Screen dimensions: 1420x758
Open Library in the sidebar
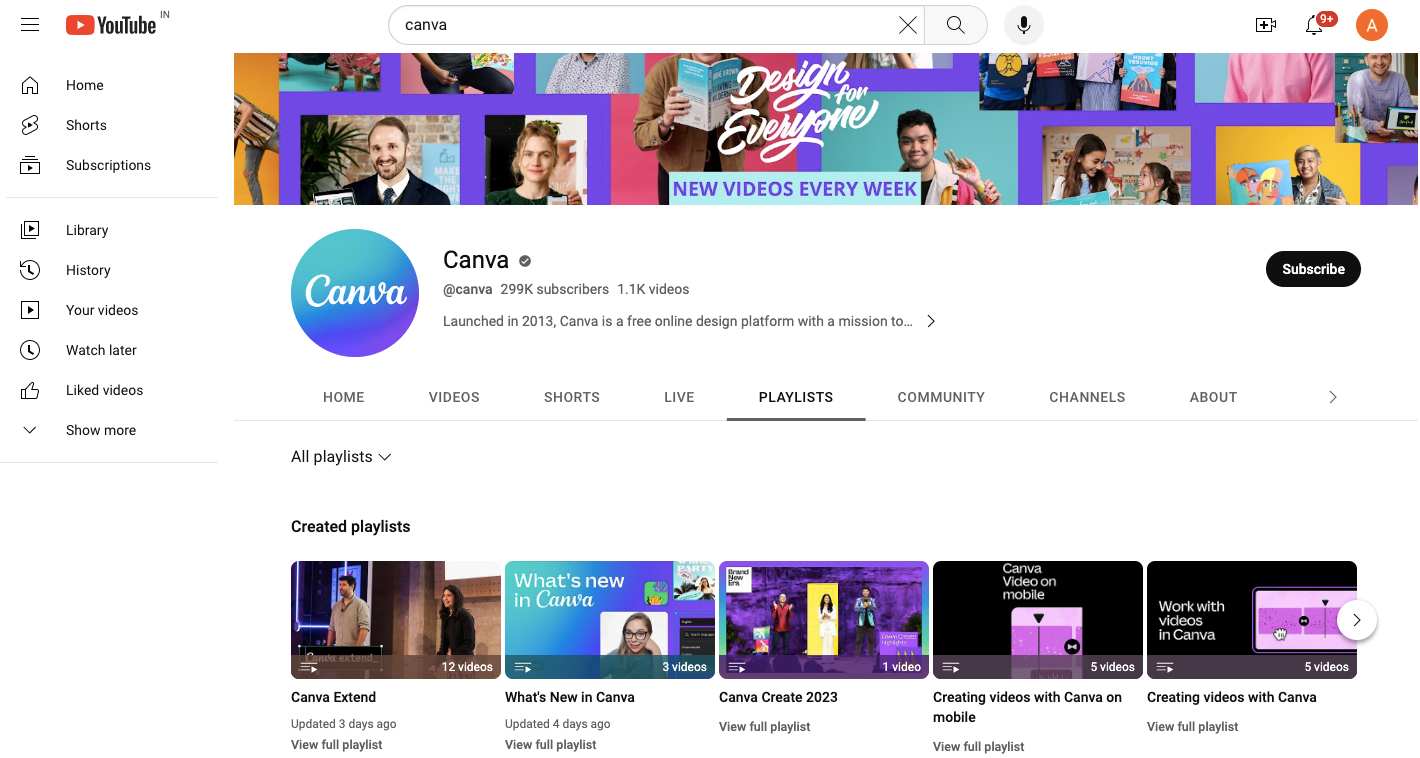[x=109, y=230]
